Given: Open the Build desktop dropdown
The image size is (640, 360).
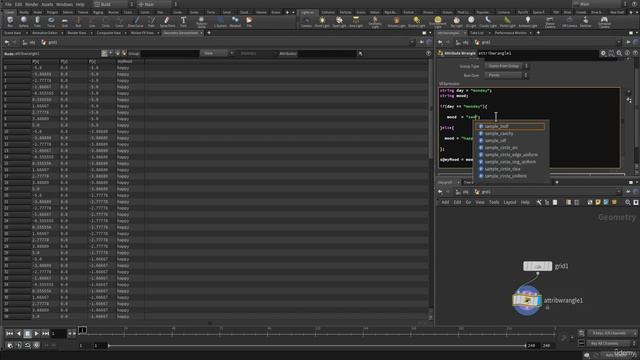Looking at the screenshot, I should coord(114,4).
